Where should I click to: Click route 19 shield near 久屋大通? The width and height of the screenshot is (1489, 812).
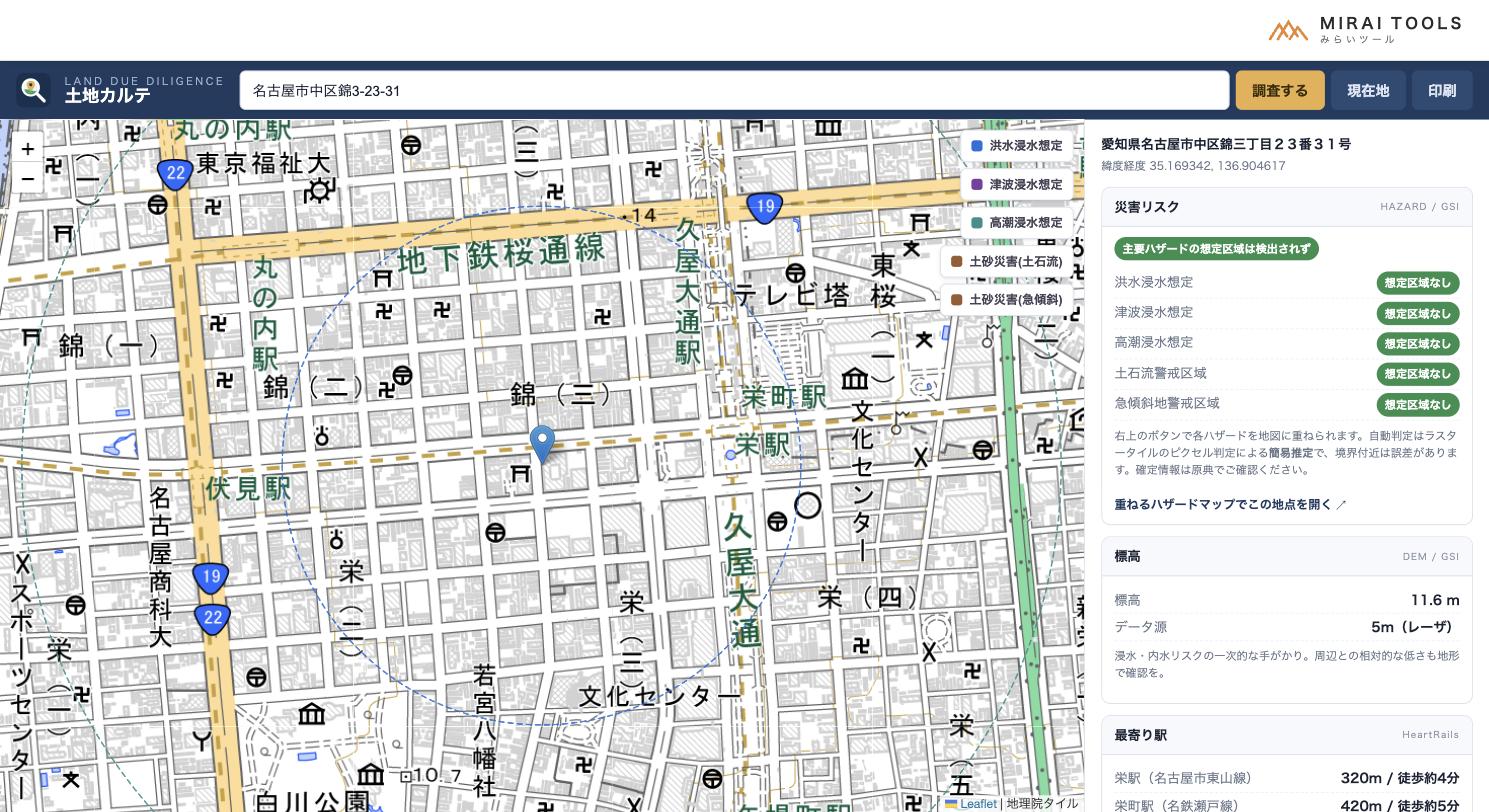[x=765, y=208]
